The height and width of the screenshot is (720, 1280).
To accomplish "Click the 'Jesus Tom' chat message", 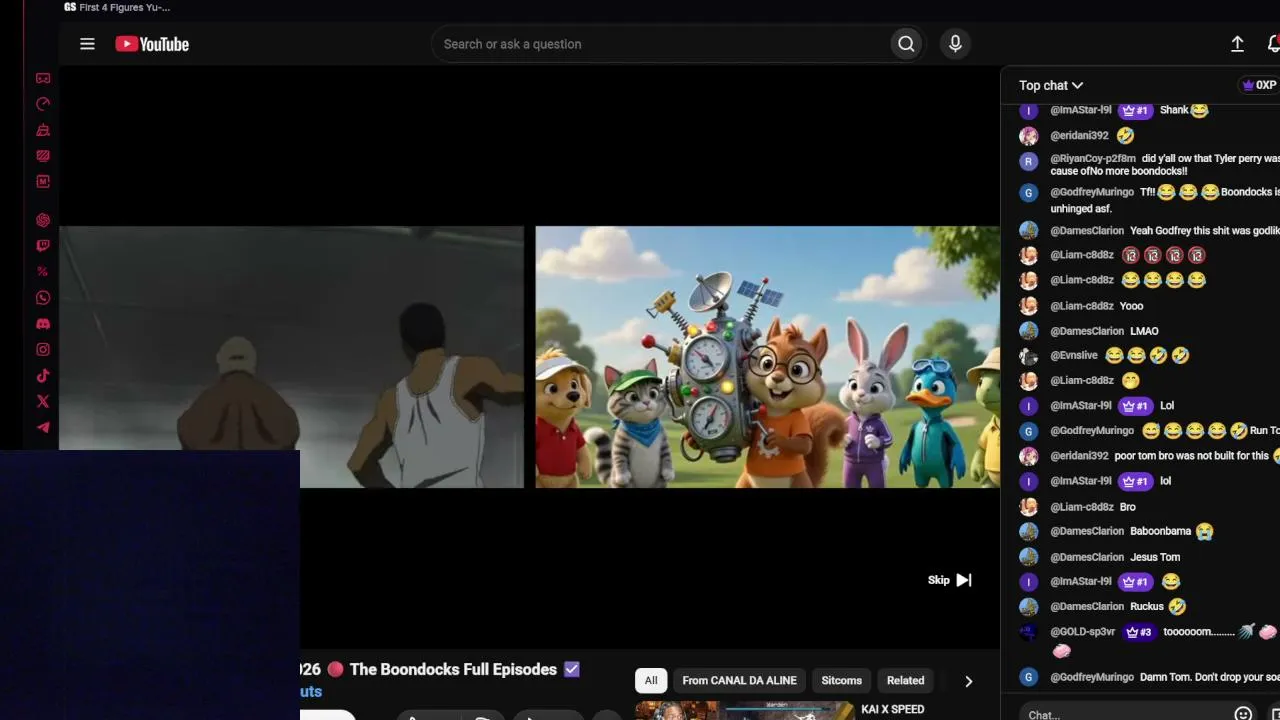I will tap(1155, 557).
